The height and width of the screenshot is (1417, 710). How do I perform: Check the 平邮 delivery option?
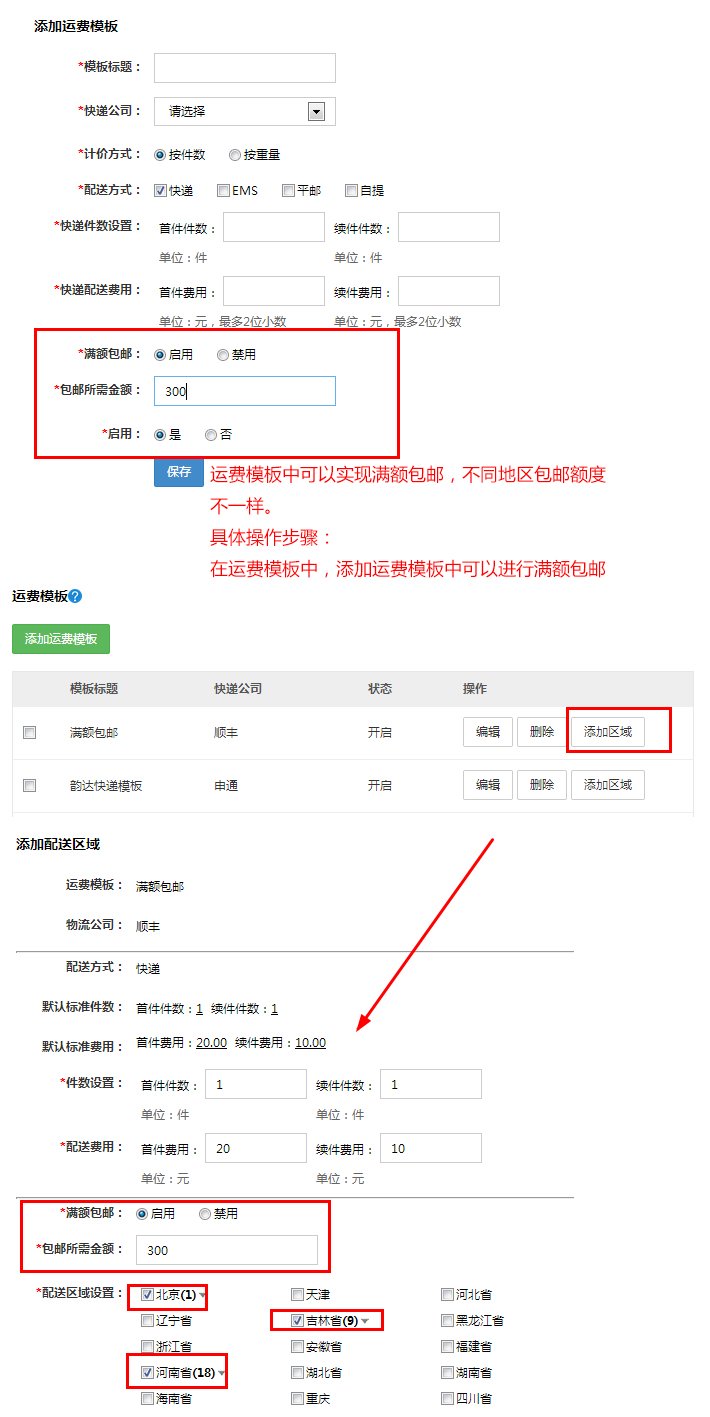pyautogui.click(x=288, y=190)
